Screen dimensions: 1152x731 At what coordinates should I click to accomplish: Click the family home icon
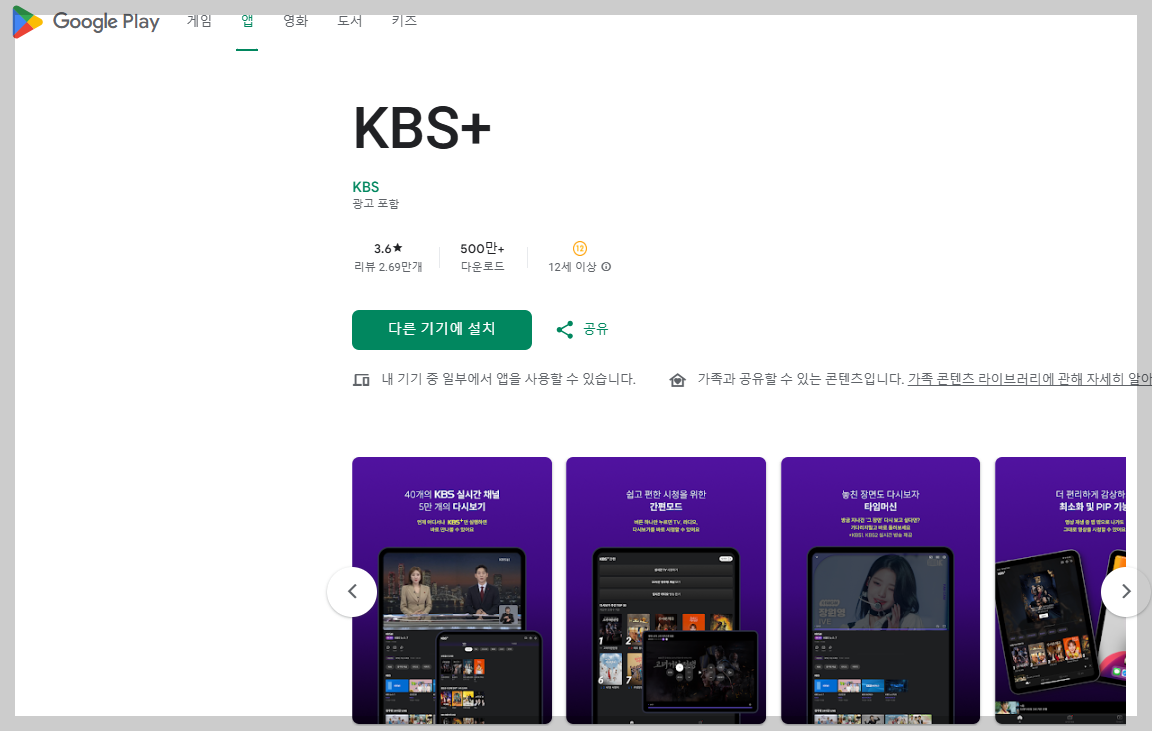click(677, 380)
